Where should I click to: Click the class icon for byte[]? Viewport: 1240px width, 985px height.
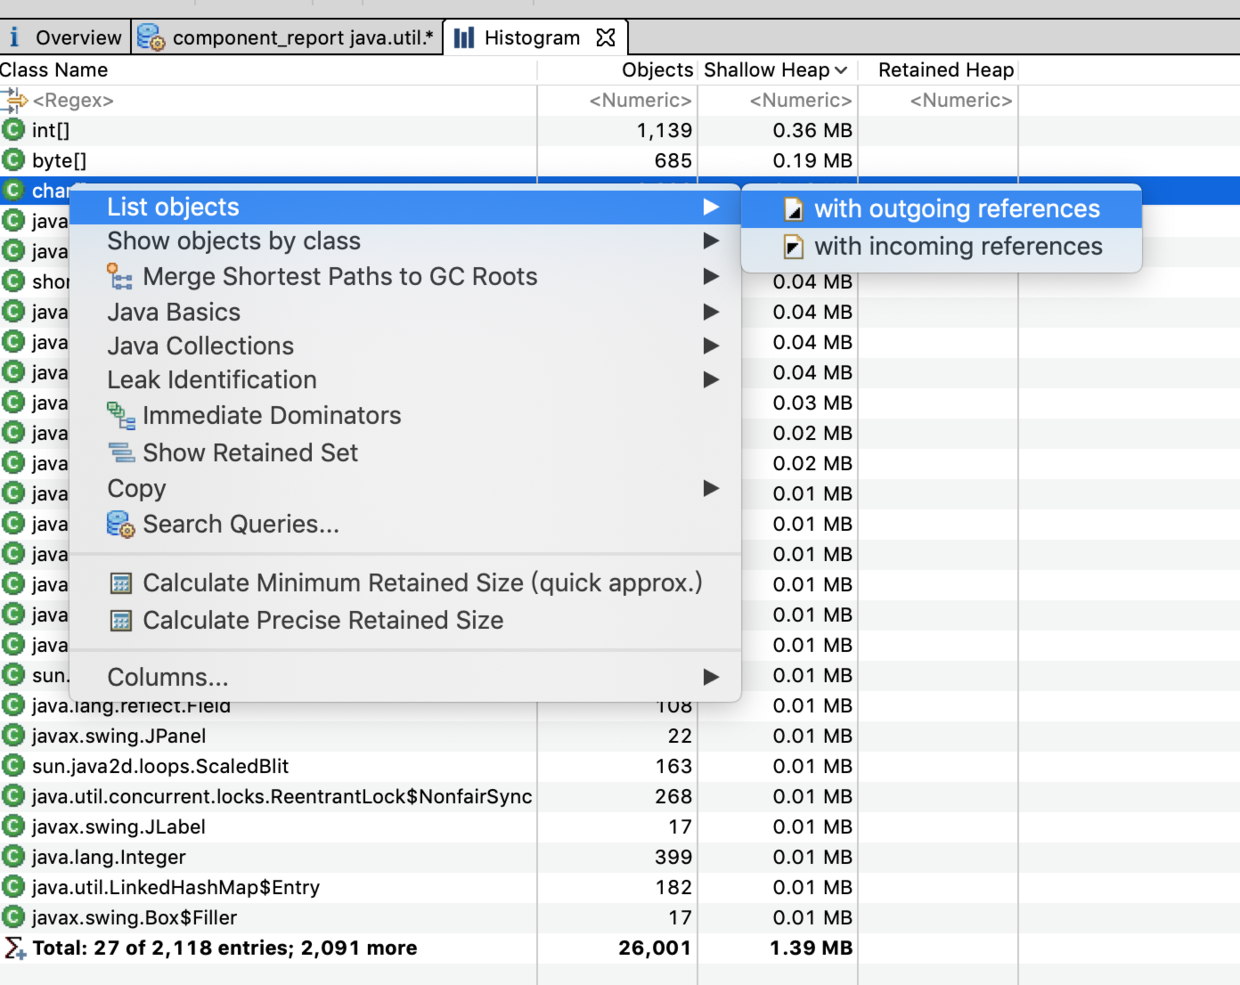click(13, 160)
